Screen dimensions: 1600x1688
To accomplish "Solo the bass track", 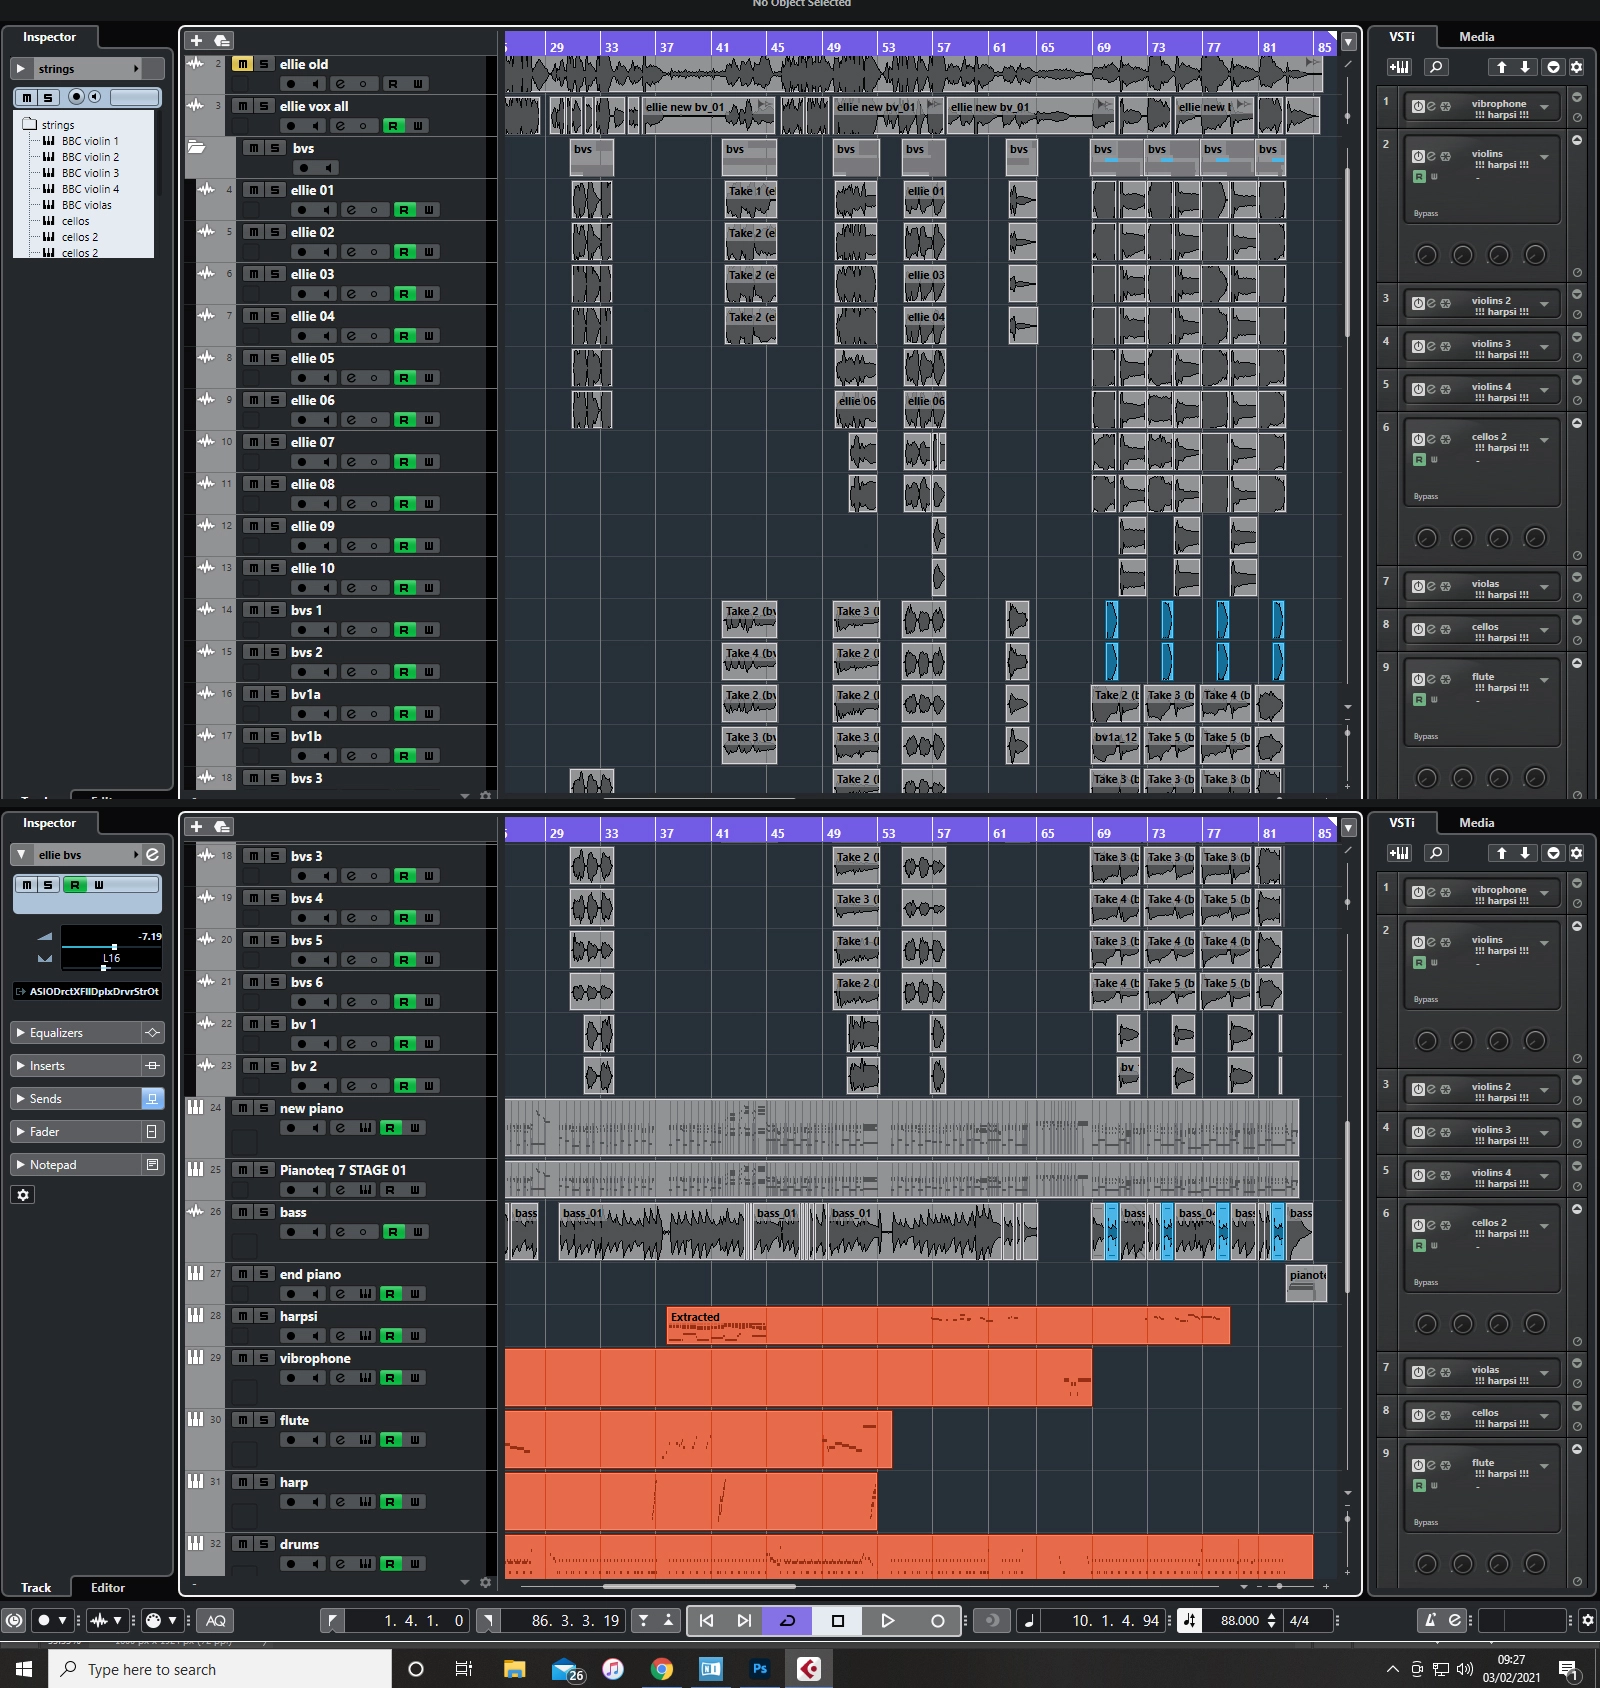I will coord(264,1212).
